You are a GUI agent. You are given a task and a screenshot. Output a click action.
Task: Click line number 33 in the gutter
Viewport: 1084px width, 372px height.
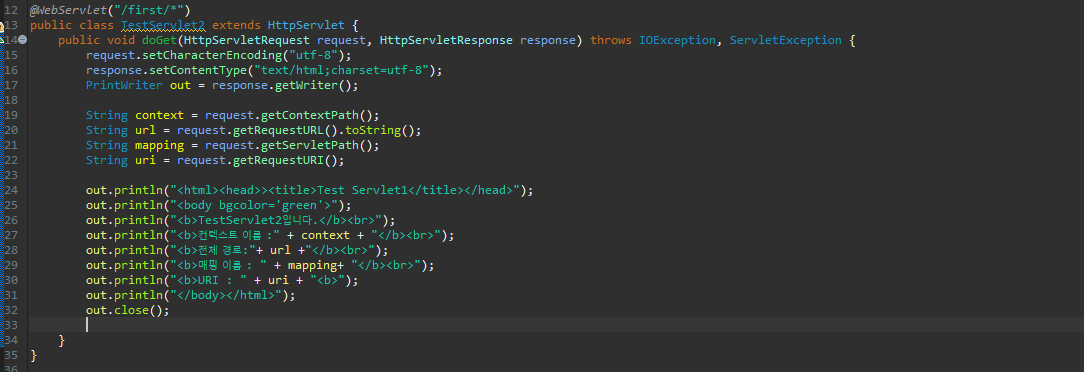(x=11, y=325)
